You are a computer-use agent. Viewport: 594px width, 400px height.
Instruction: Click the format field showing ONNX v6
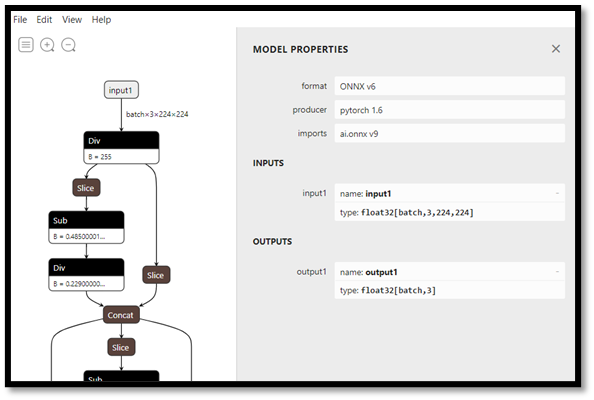click(x=450, y=86)
